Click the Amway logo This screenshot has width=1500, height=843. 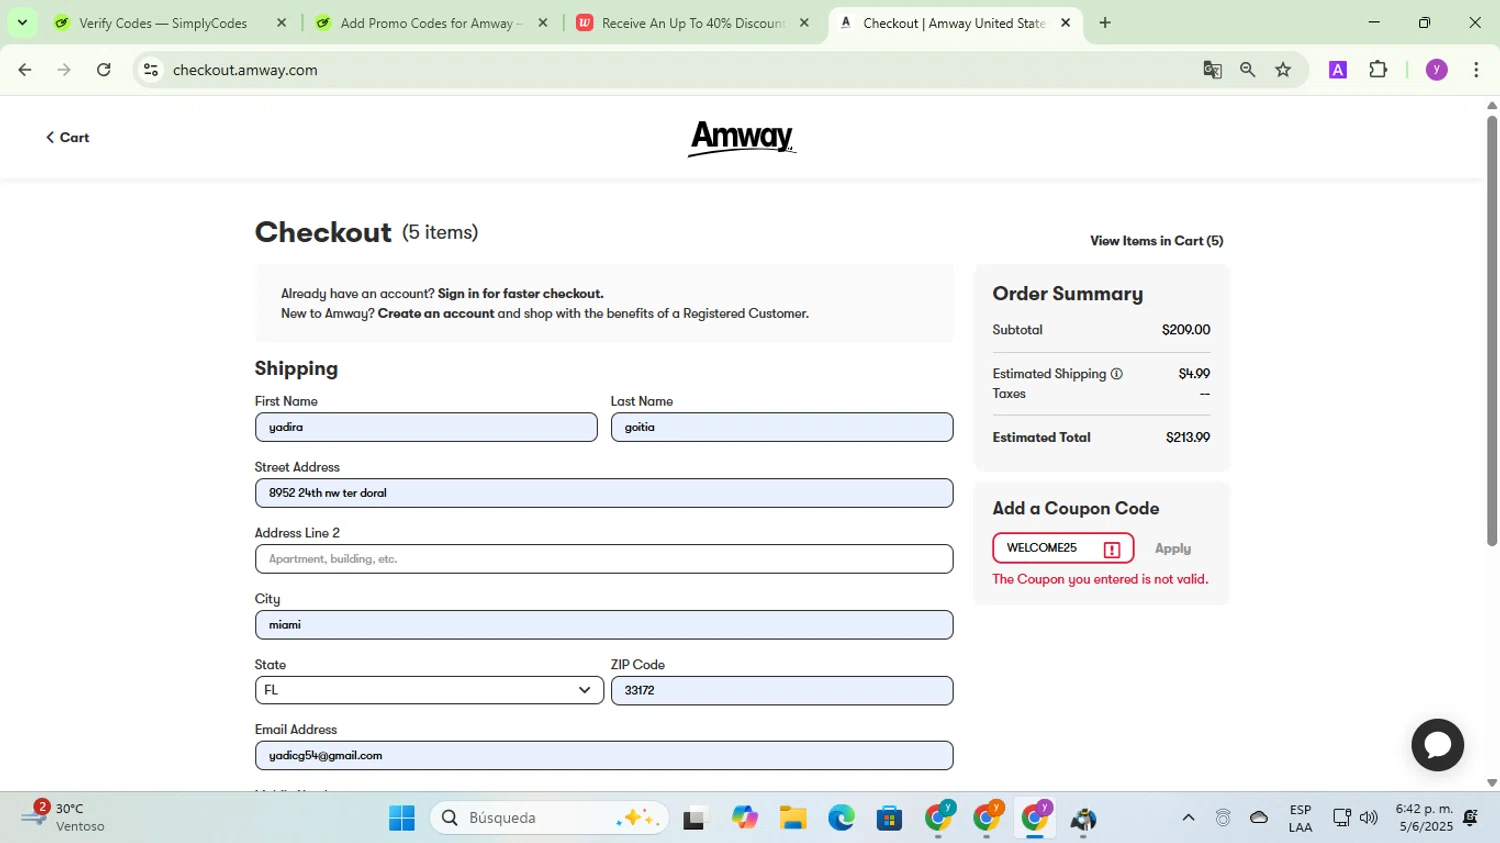click(742, 138)
